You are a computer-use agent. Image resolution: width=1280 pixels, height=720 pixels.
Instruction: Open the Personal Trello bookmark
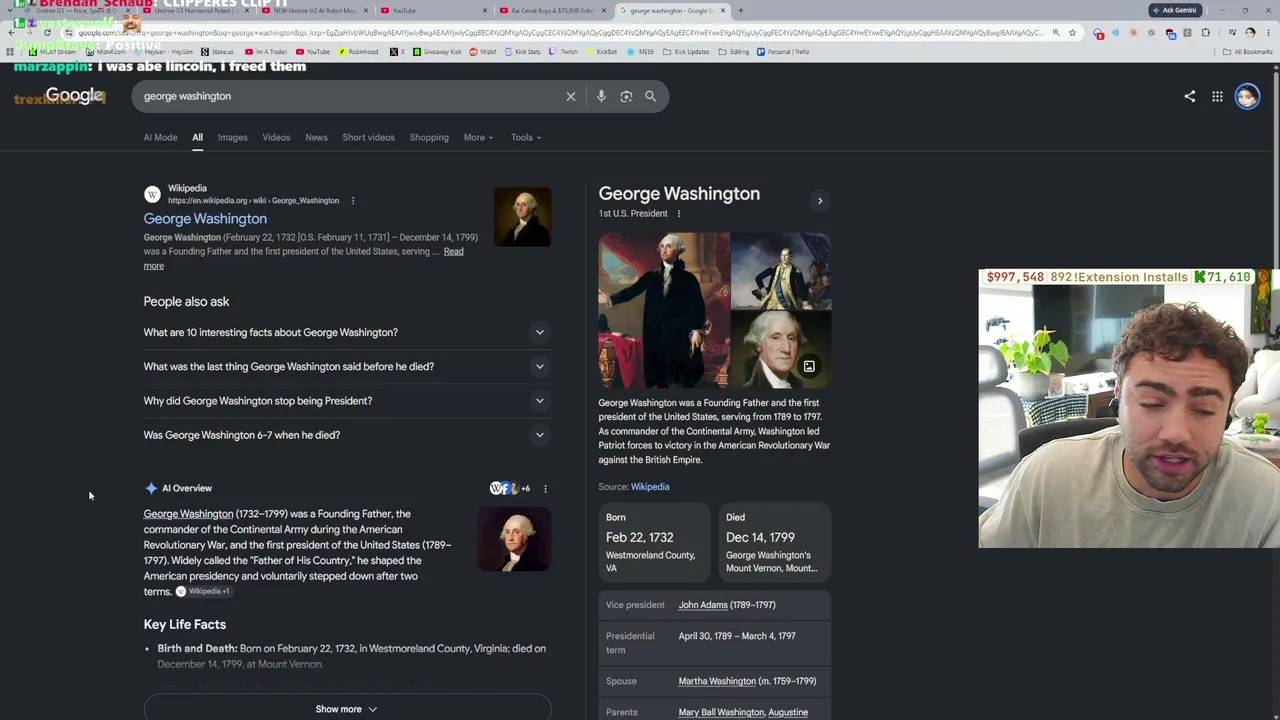pos(783,51)
